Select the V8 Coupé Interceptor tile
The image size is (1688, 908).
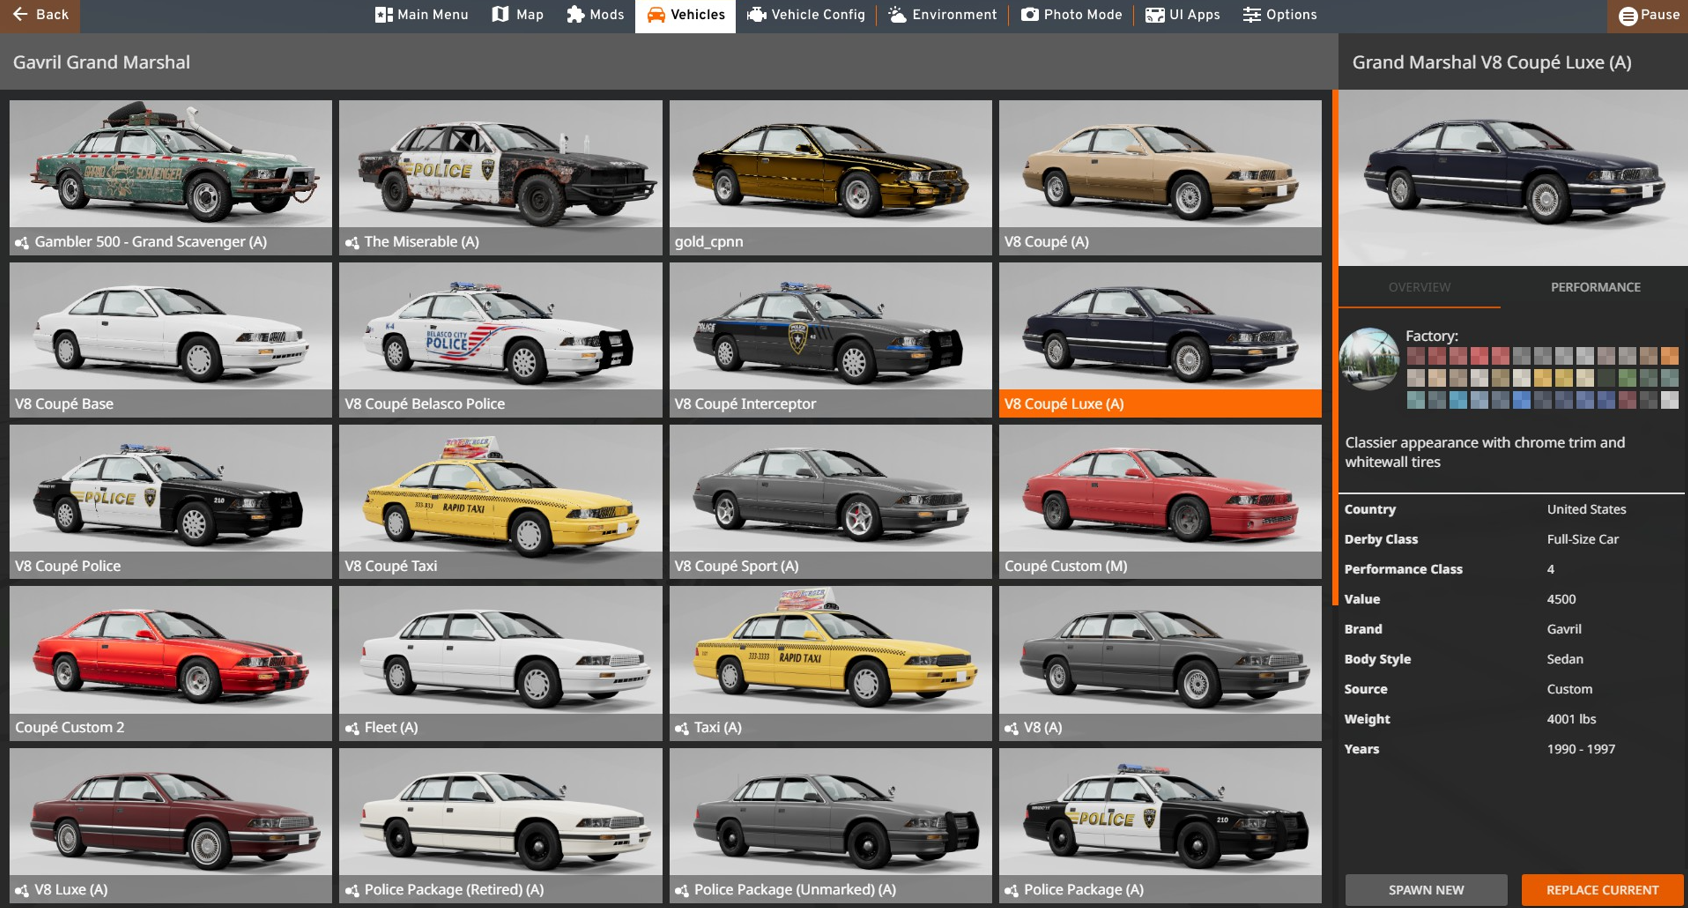pyautogui.click(x=830, y=339)
